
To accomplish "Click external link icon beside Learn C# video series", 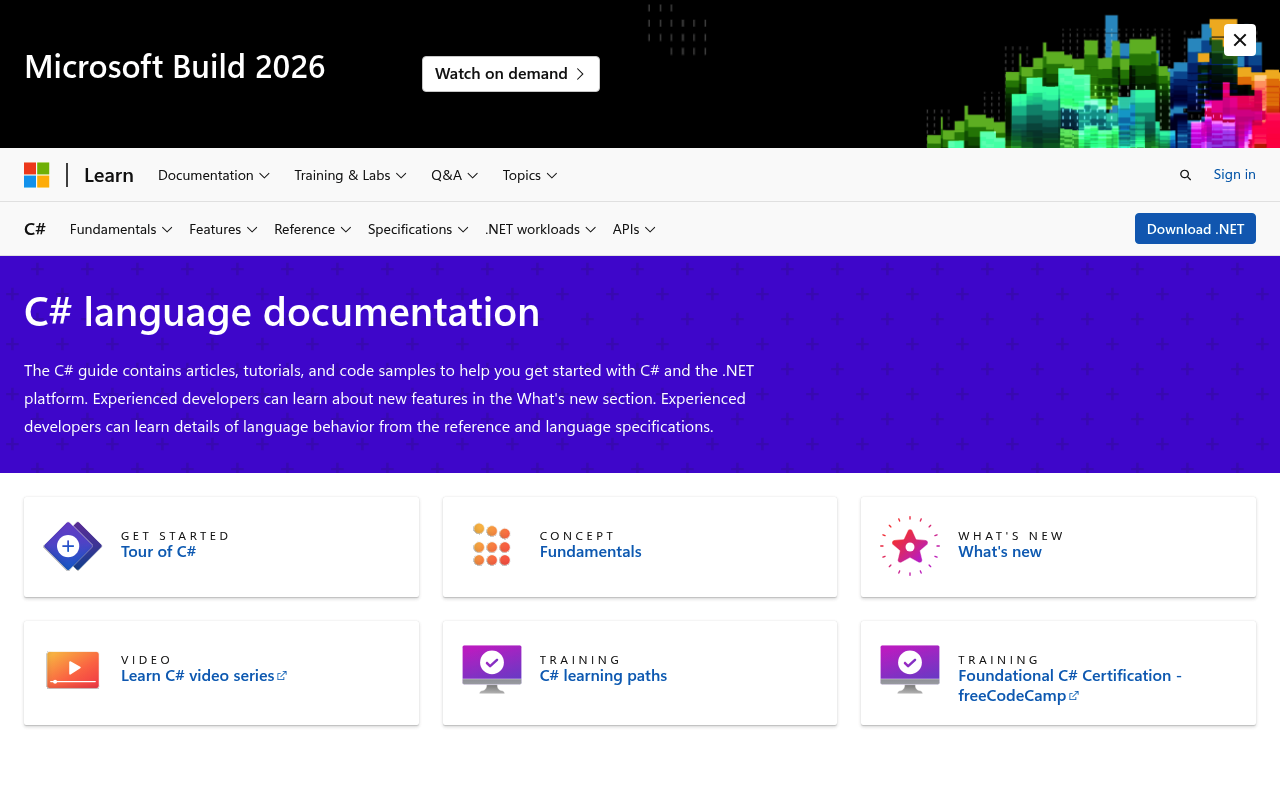I will pyautogui.click(x=282, y=676).
